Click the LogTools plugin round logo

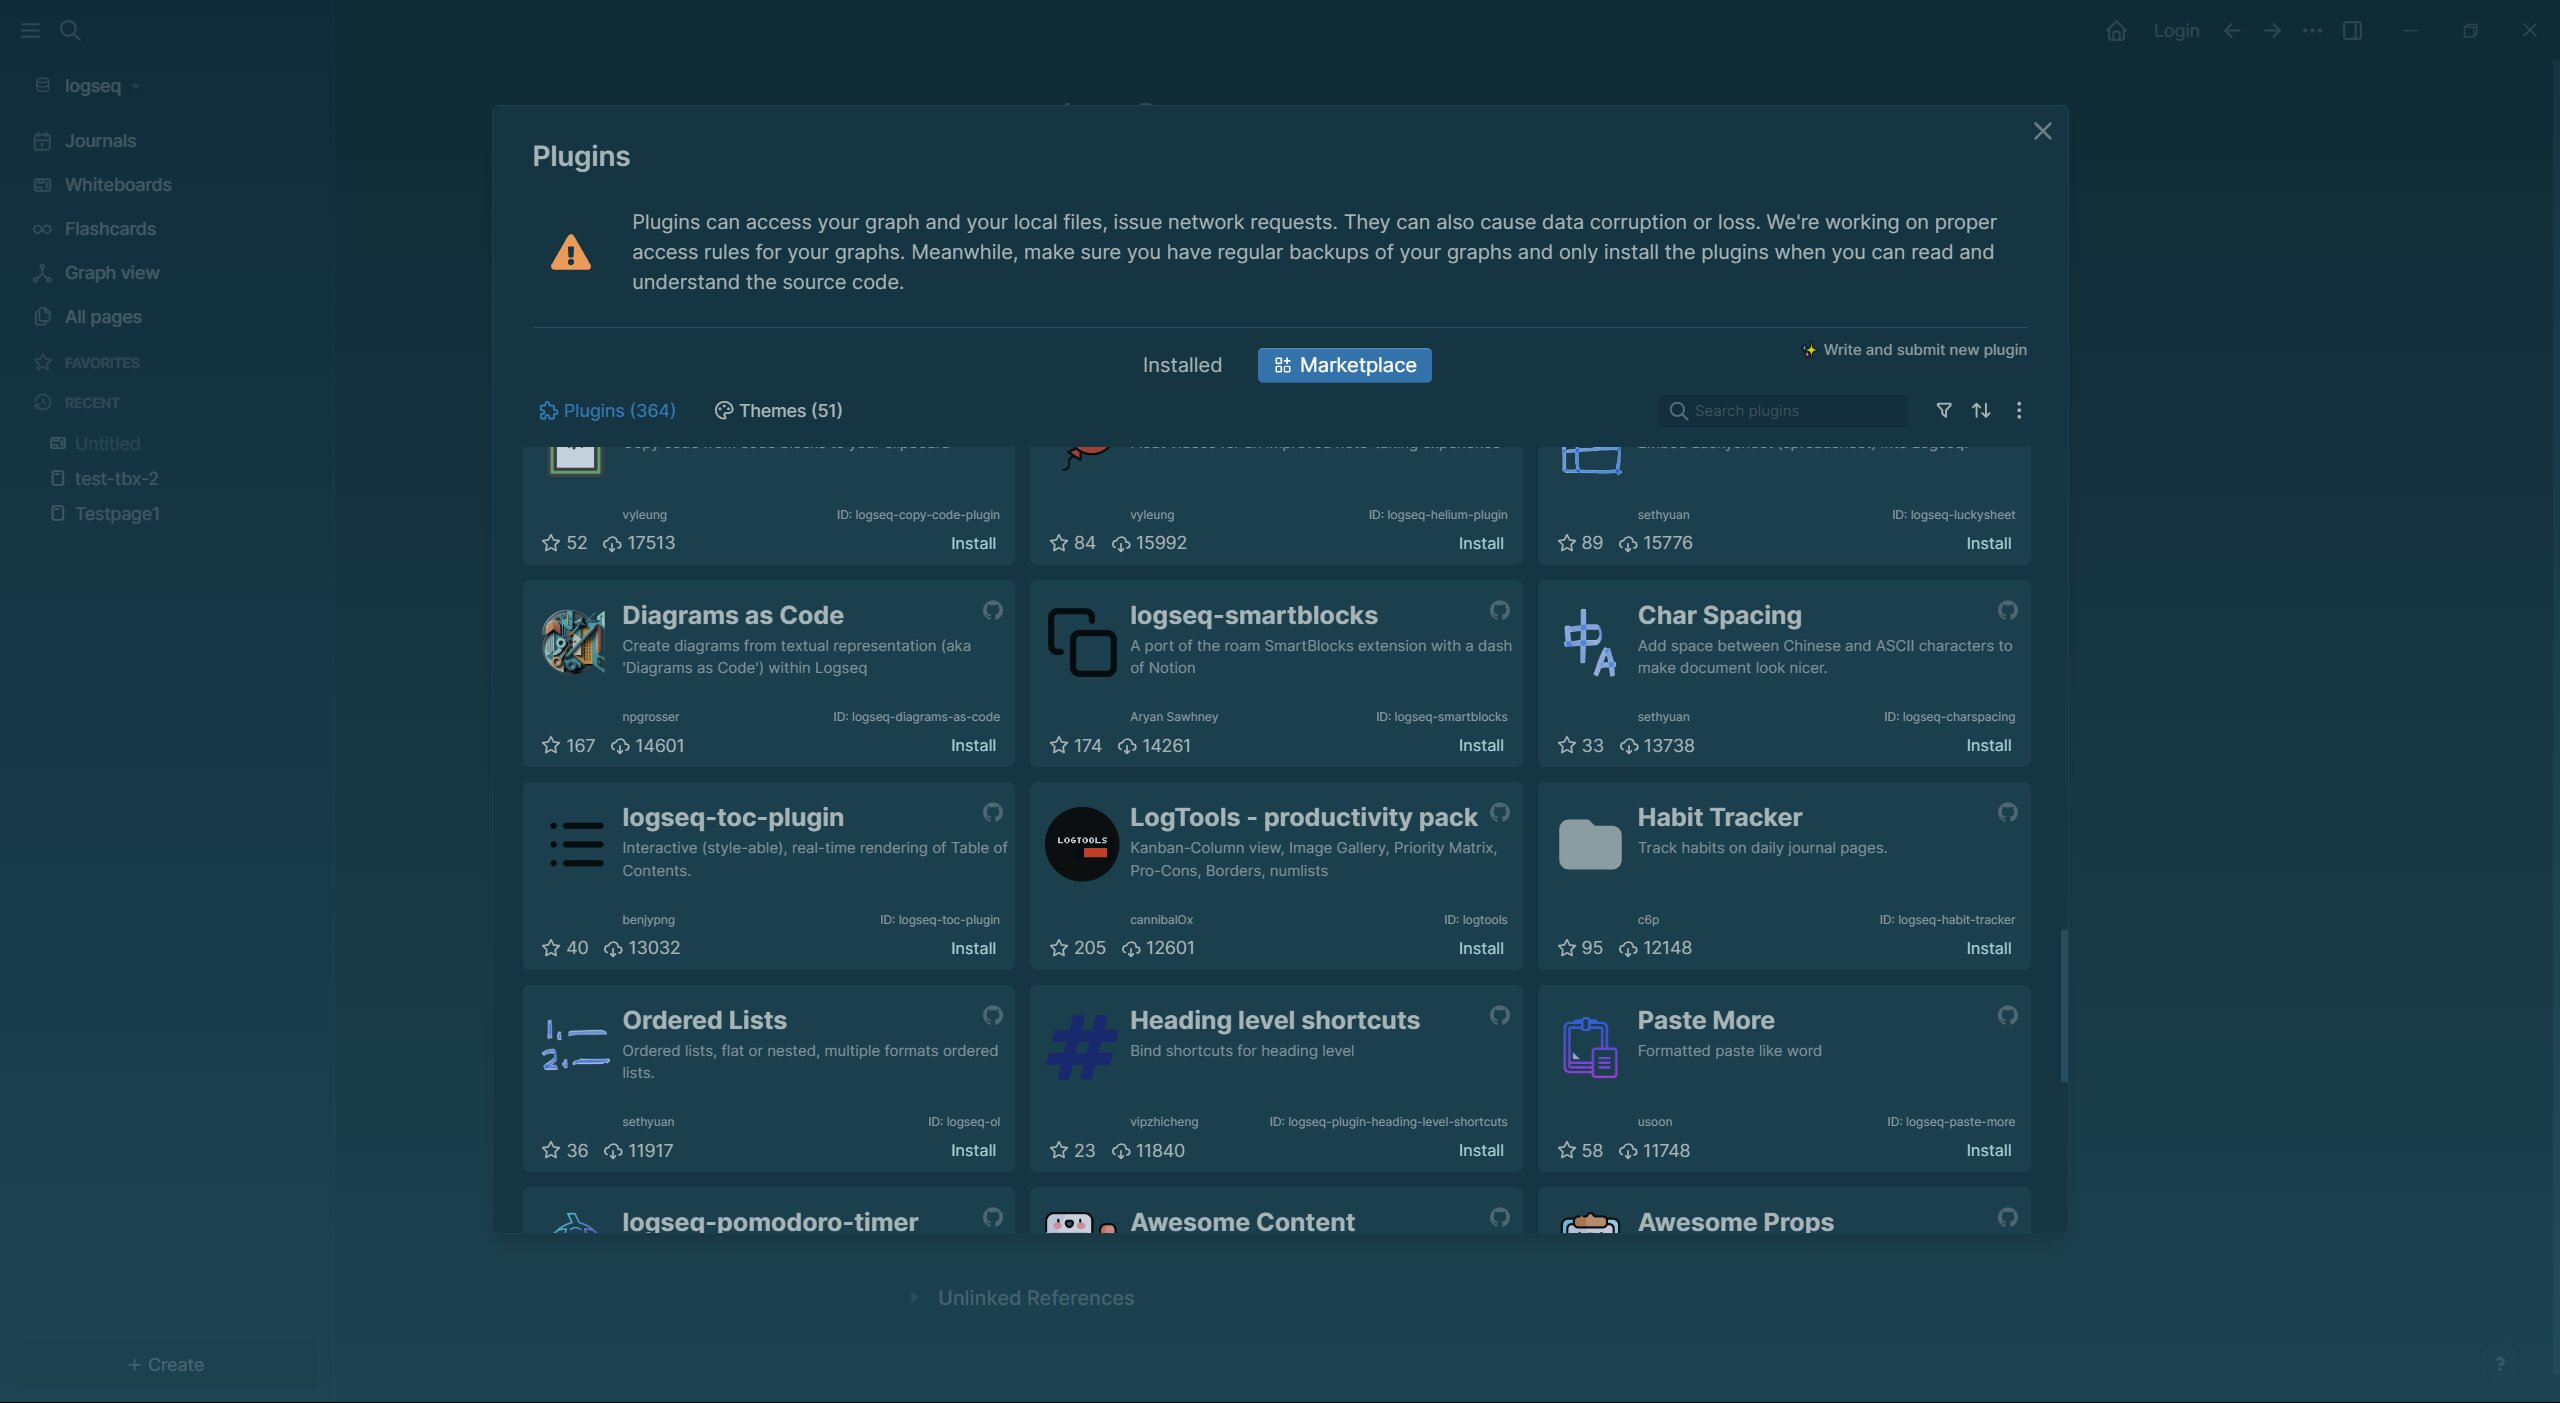[1081, 844]
